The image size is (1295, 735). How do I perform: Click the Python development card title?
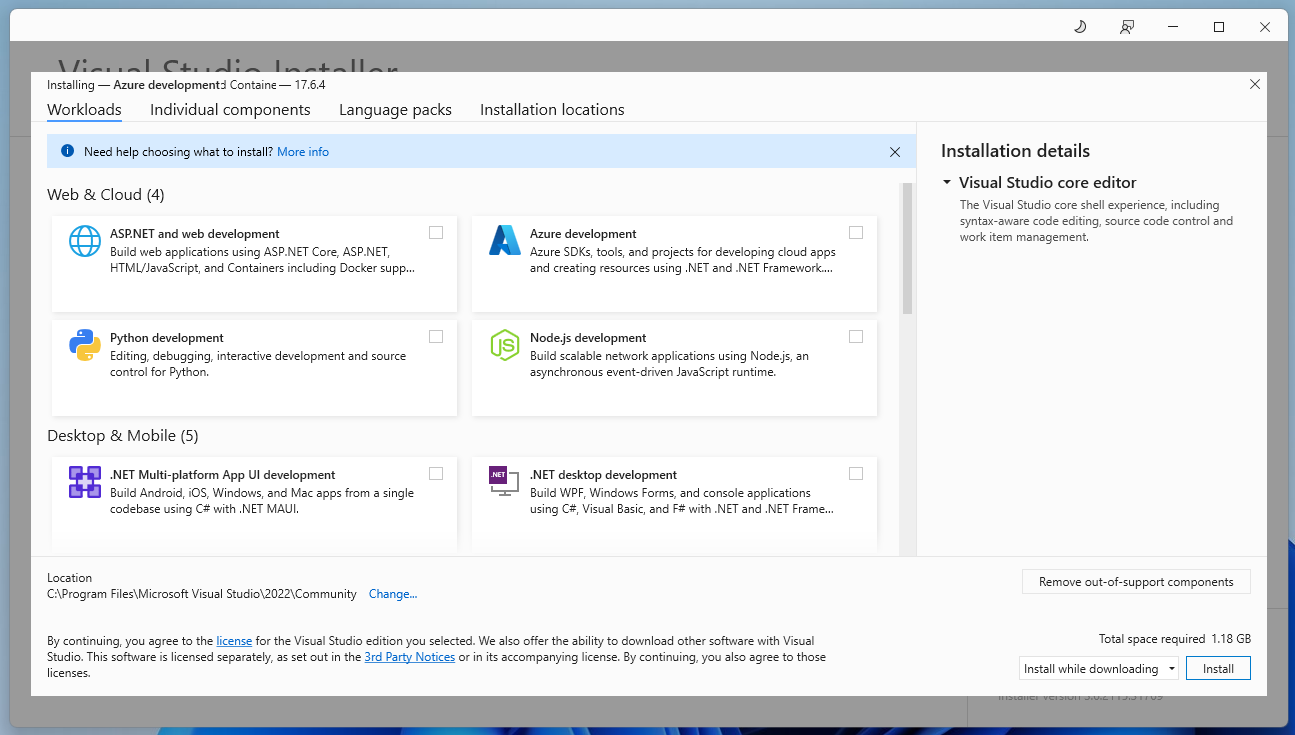click(167, 338)
